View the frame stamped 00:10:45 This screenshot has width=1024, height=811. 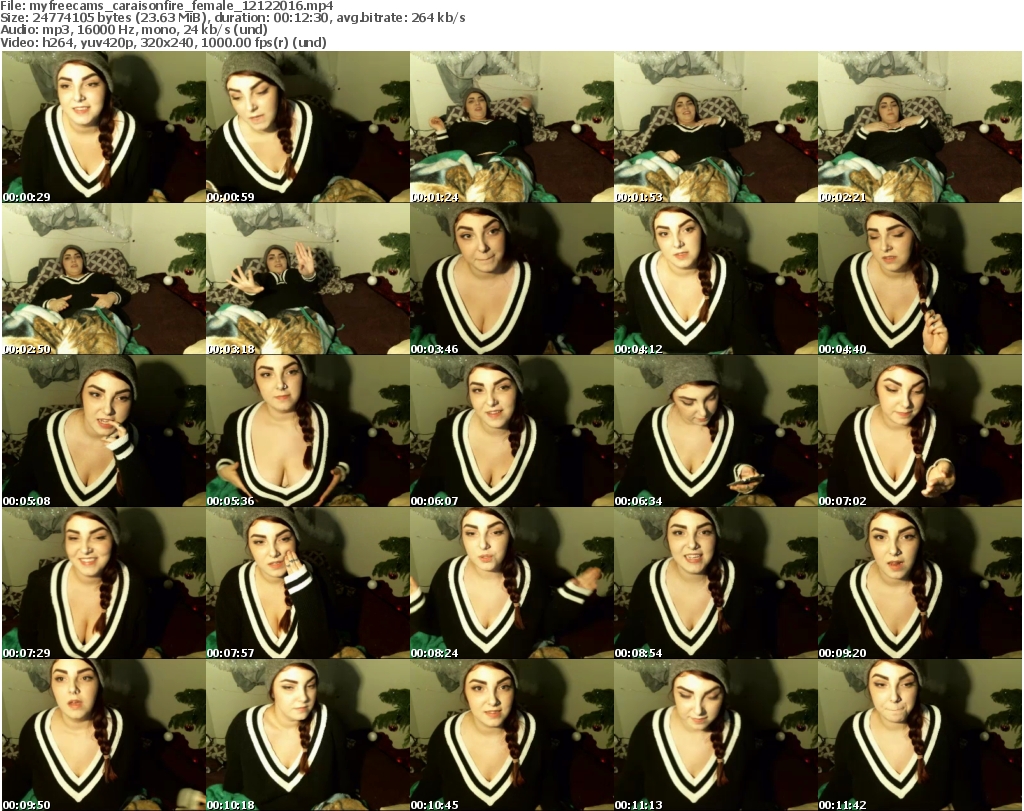(x=511, y=735)
